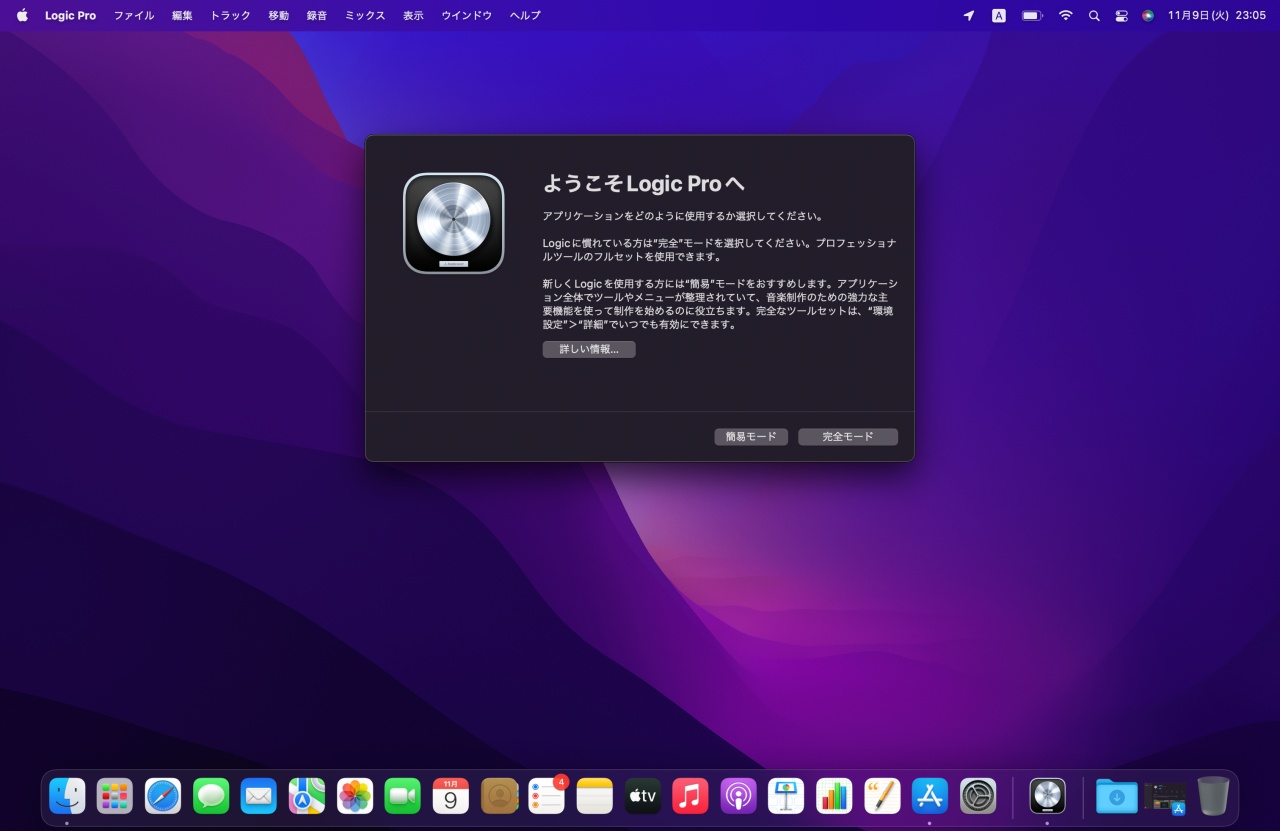The width and height of the screenshot is (1280, 831).
Task: Open Numbers in the Dock
Action: [x=834, y=796]
